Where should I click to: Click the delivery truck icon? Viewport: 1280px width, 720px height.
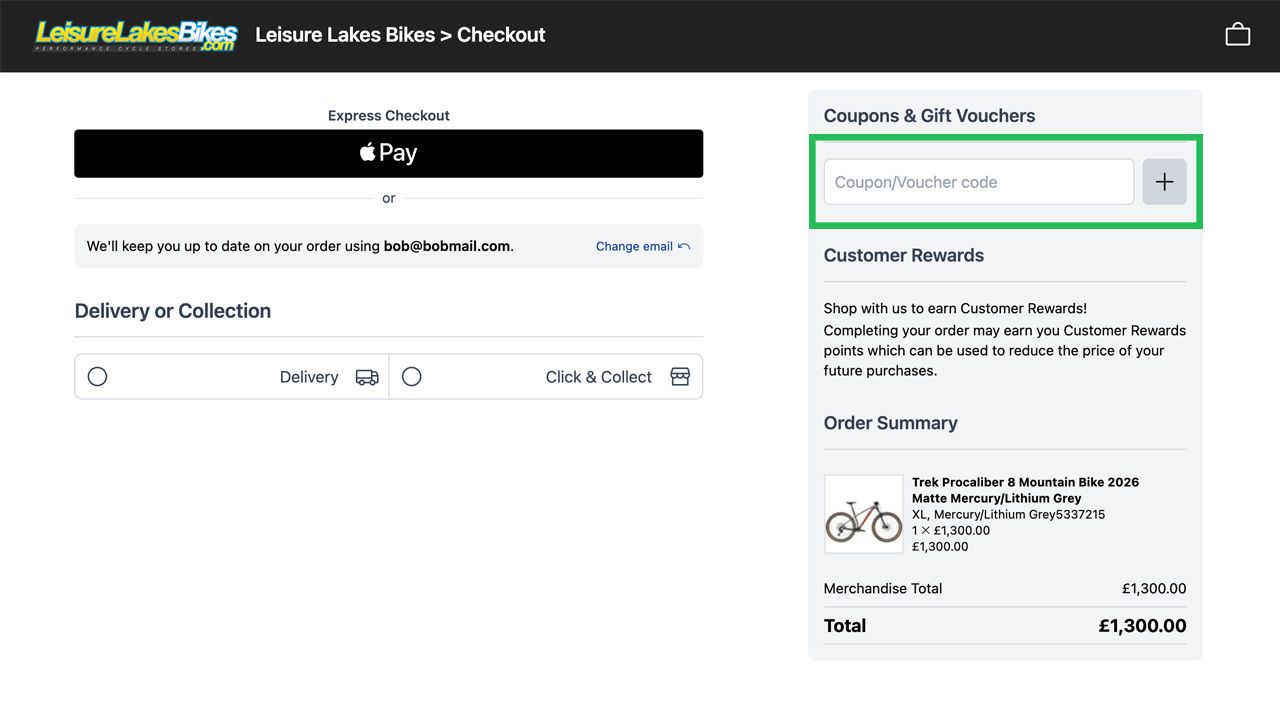[x=367, y=377]
